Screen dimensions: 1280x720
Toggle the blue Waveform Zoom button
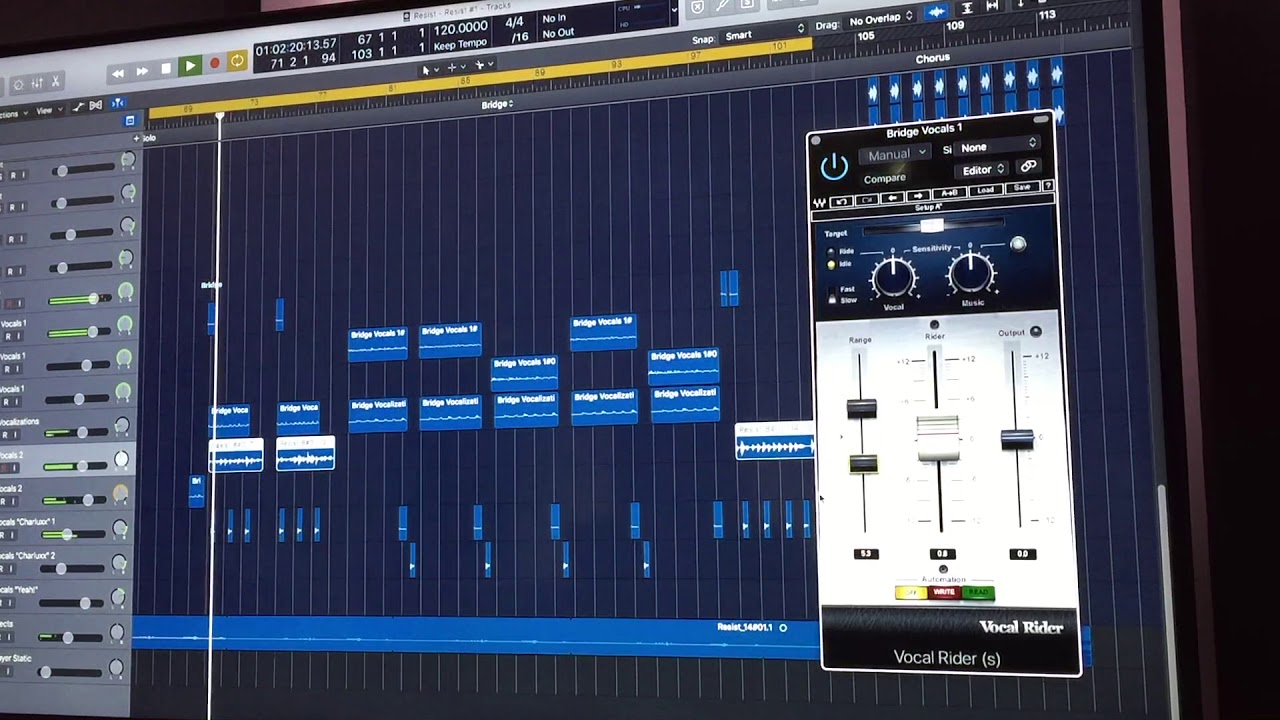[x=936, y=12]
